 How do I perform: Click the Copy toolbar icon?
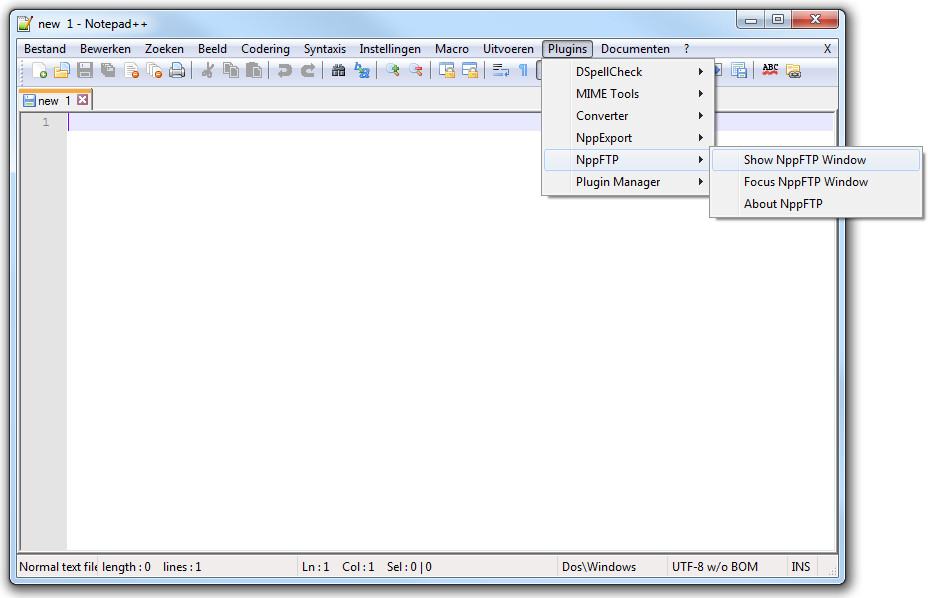coord(230,70)
